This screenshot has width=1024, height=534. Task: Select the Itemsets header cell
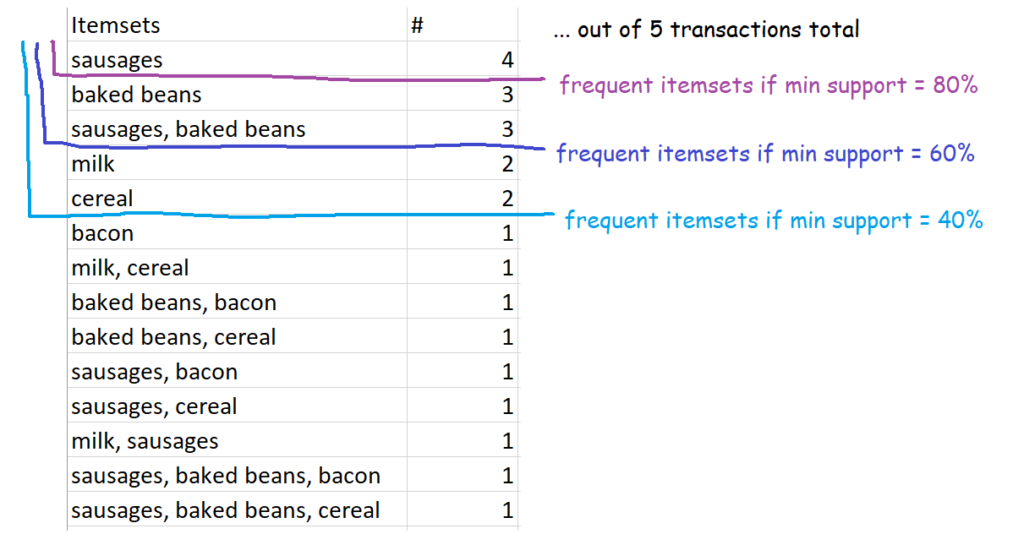point(237,25)
